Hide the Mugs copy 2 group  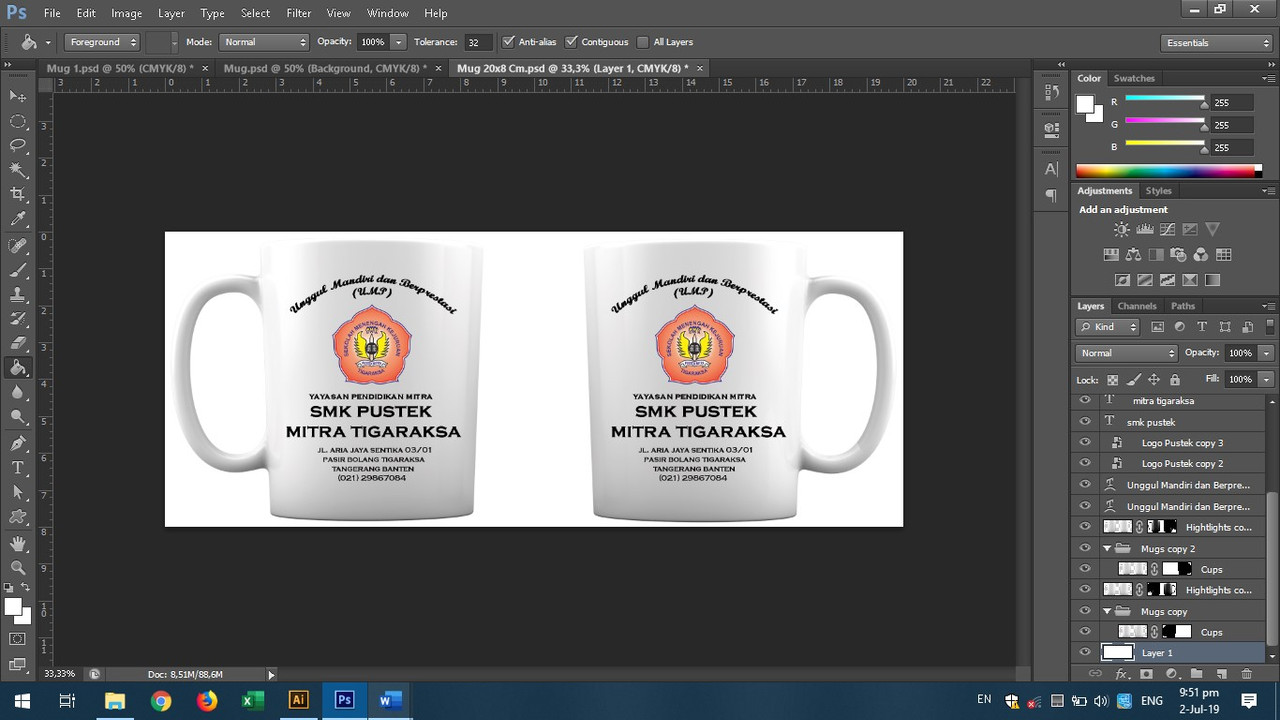(x=1085, y=548)
